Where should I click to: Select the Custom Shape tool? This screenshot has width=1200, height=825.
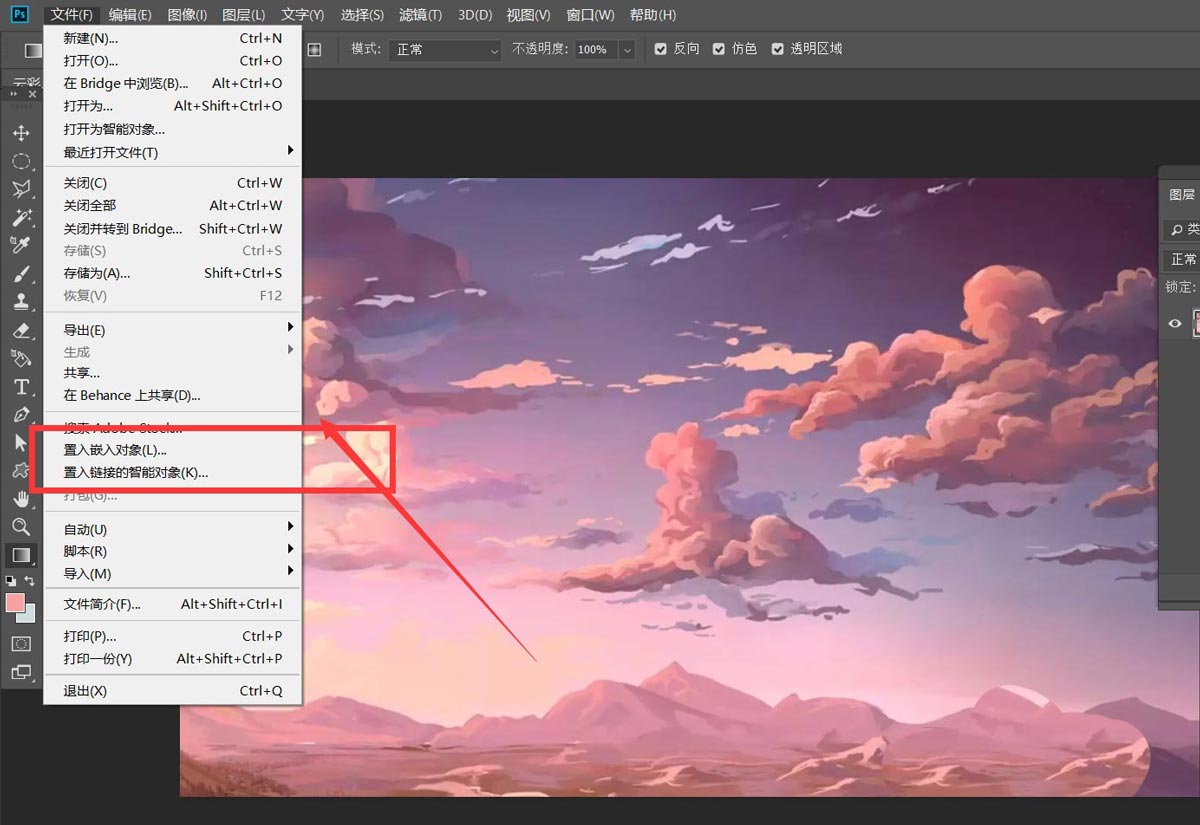tap(21, 470)
